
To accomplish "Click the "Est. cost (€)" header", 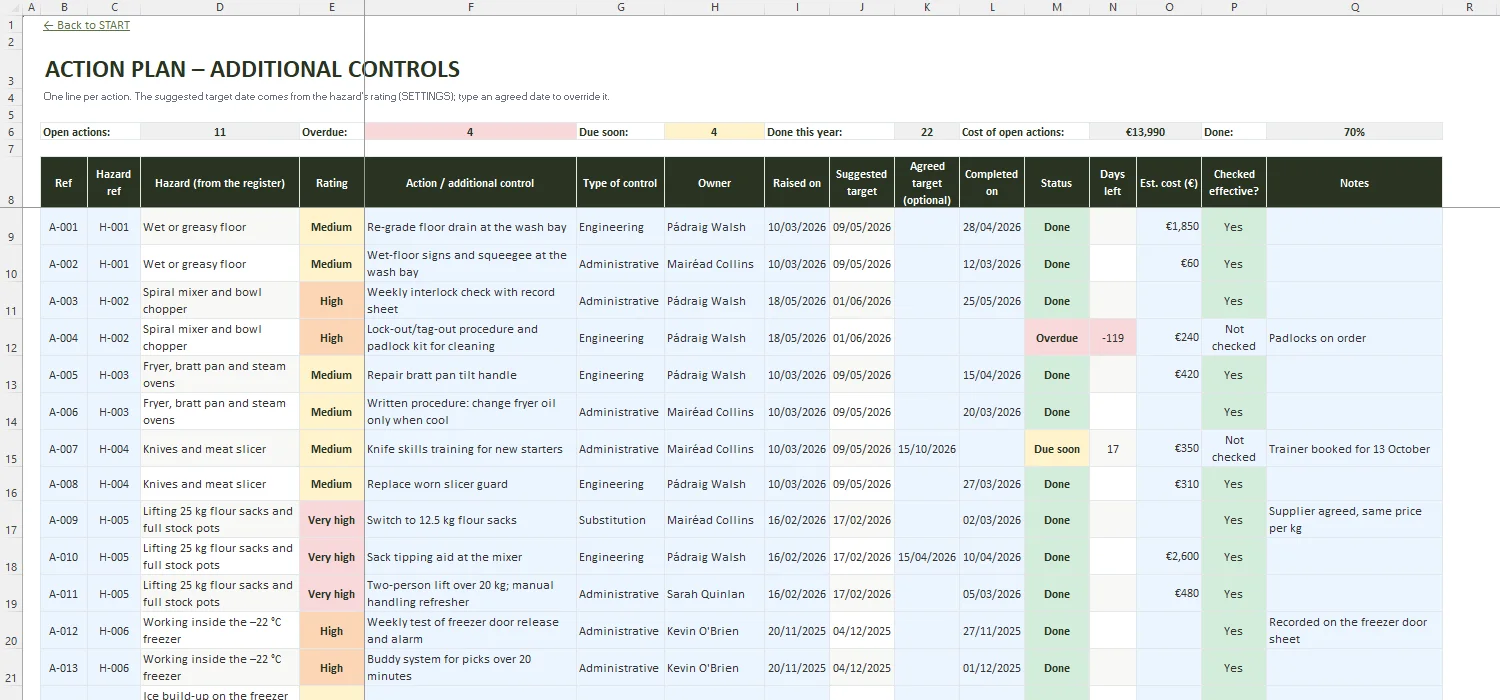I will (1168, 183).
